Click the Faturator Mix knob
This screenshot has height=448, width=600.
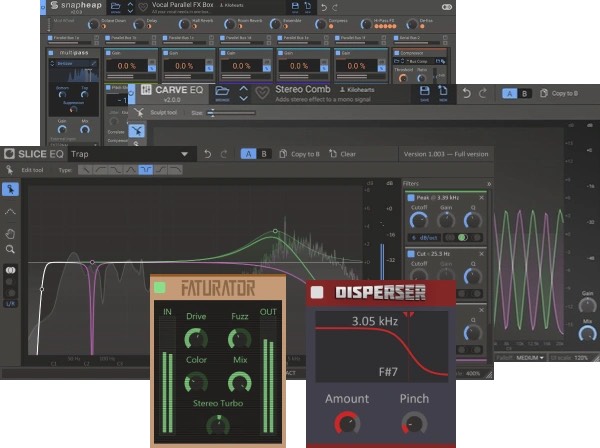coord(240,382)
